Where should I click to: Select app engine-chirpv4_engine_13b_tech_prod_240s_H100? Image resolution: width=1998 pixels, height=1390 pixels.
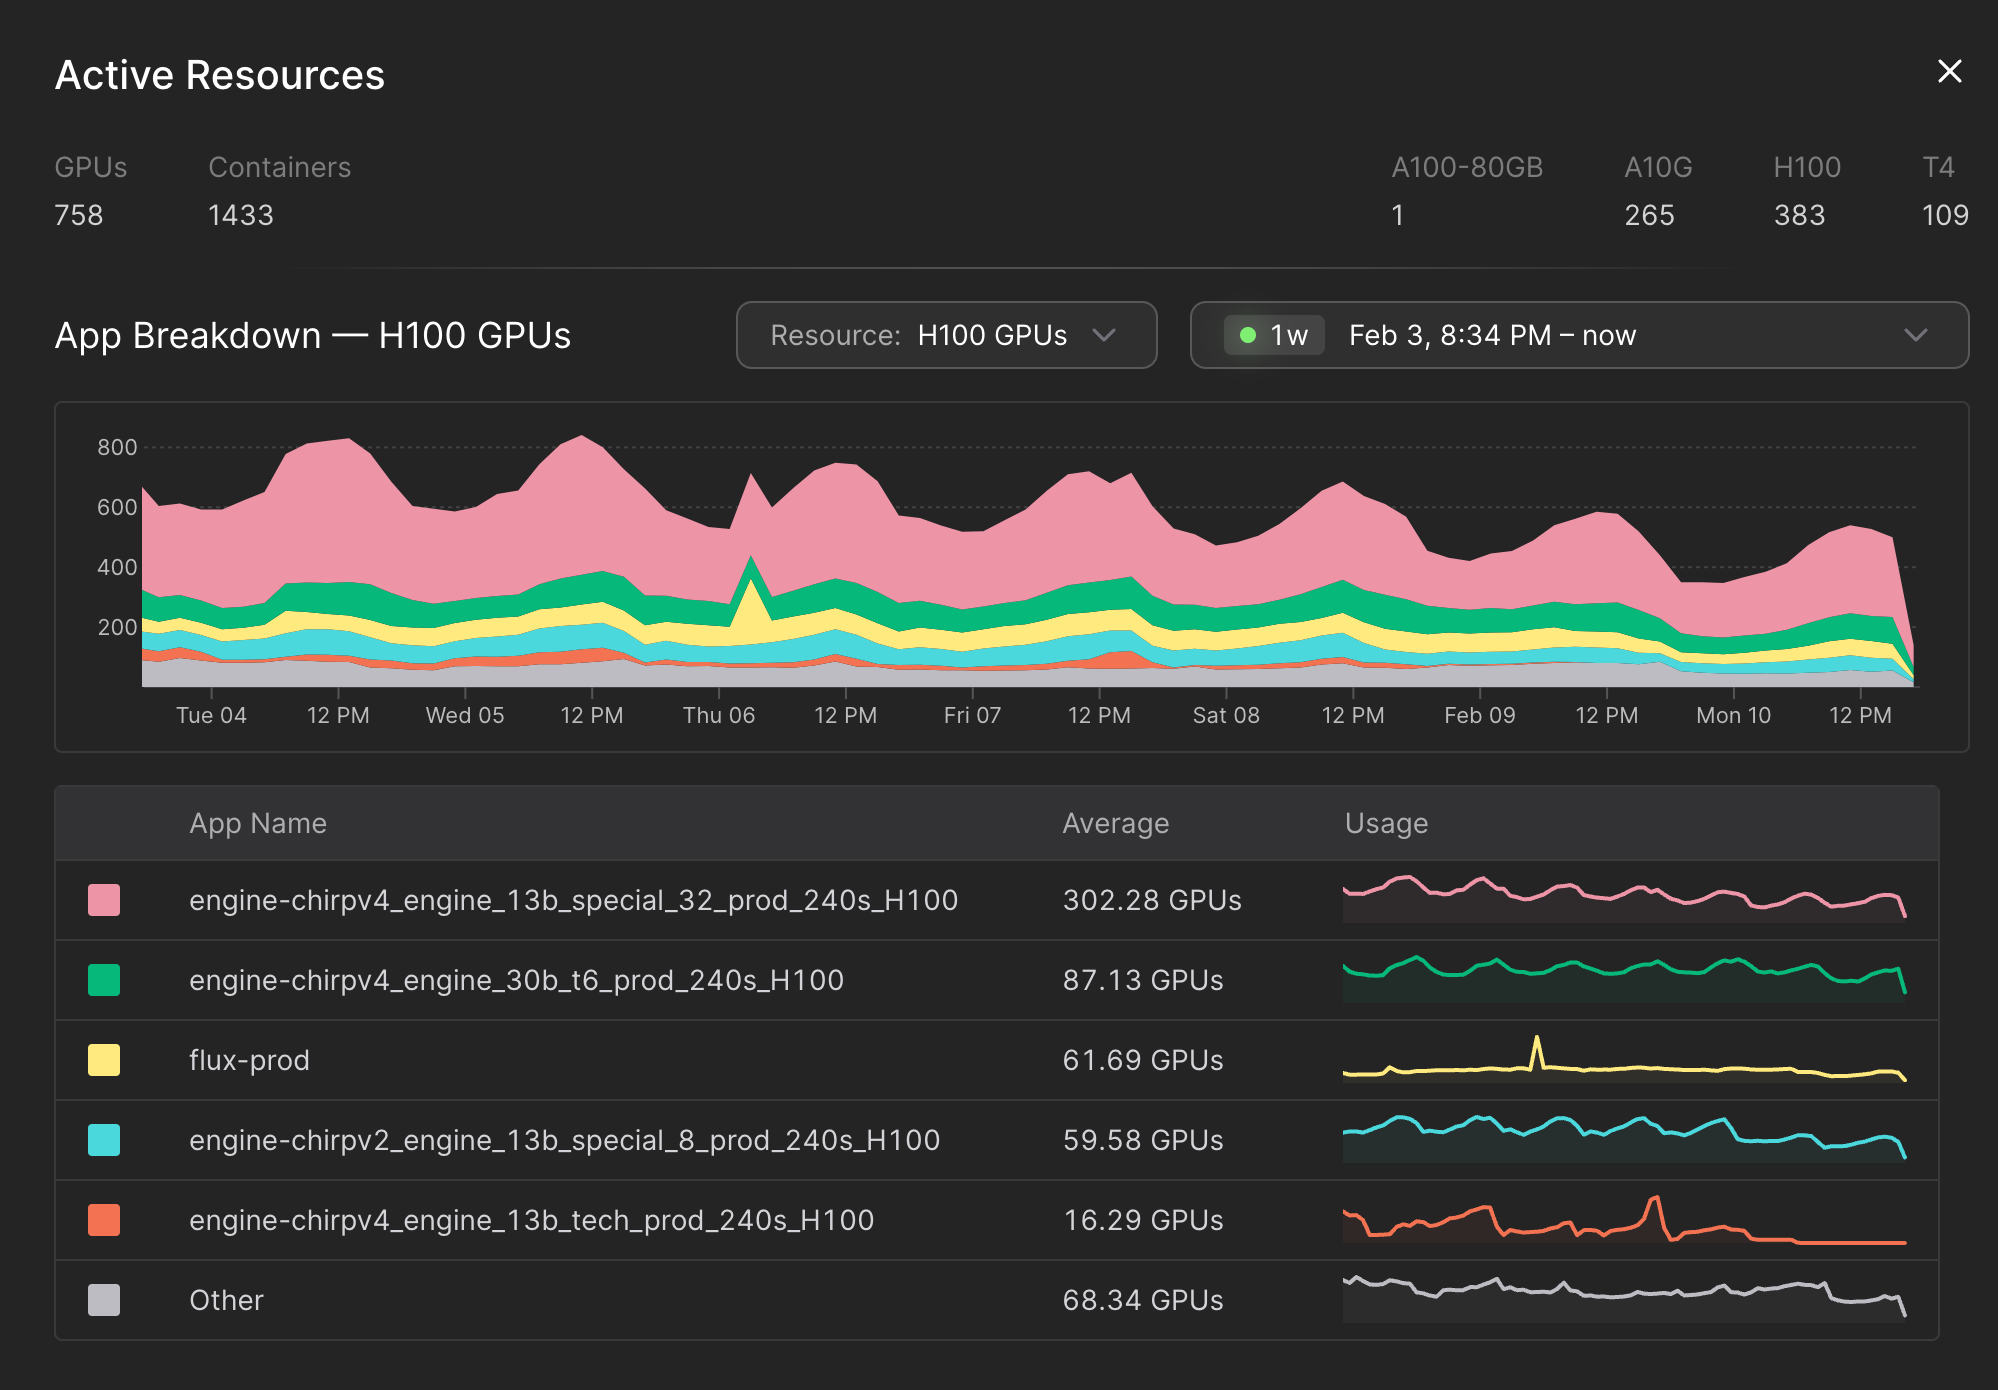coord(531,1220)
